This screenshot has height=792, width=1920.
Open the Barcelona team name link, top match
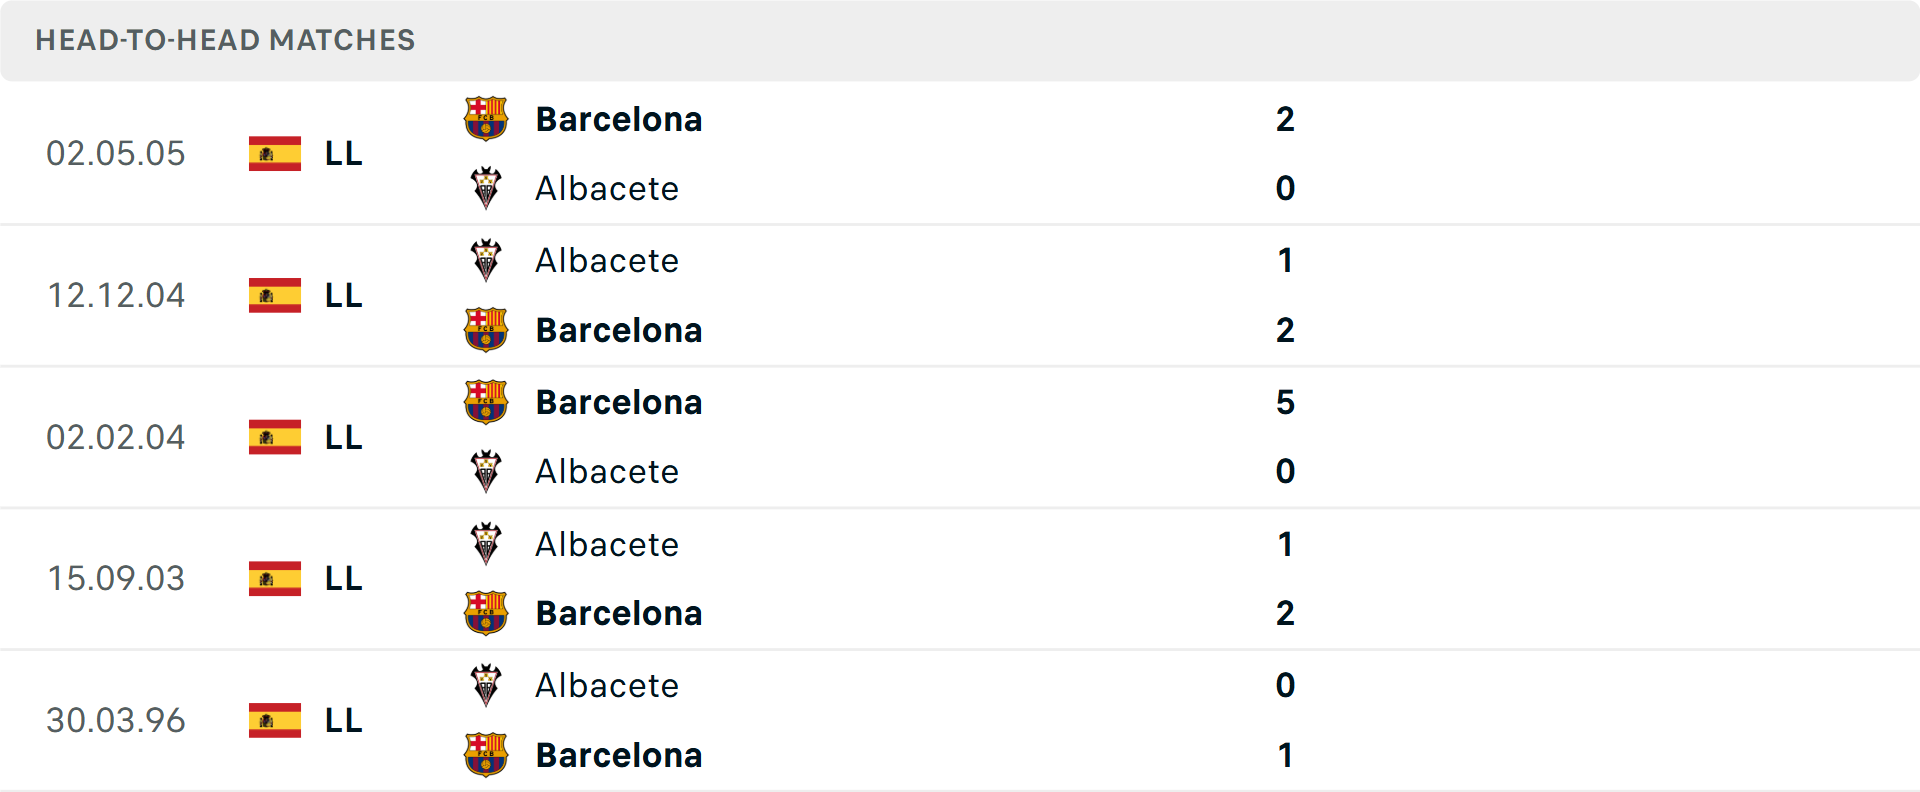coord(619,118)
